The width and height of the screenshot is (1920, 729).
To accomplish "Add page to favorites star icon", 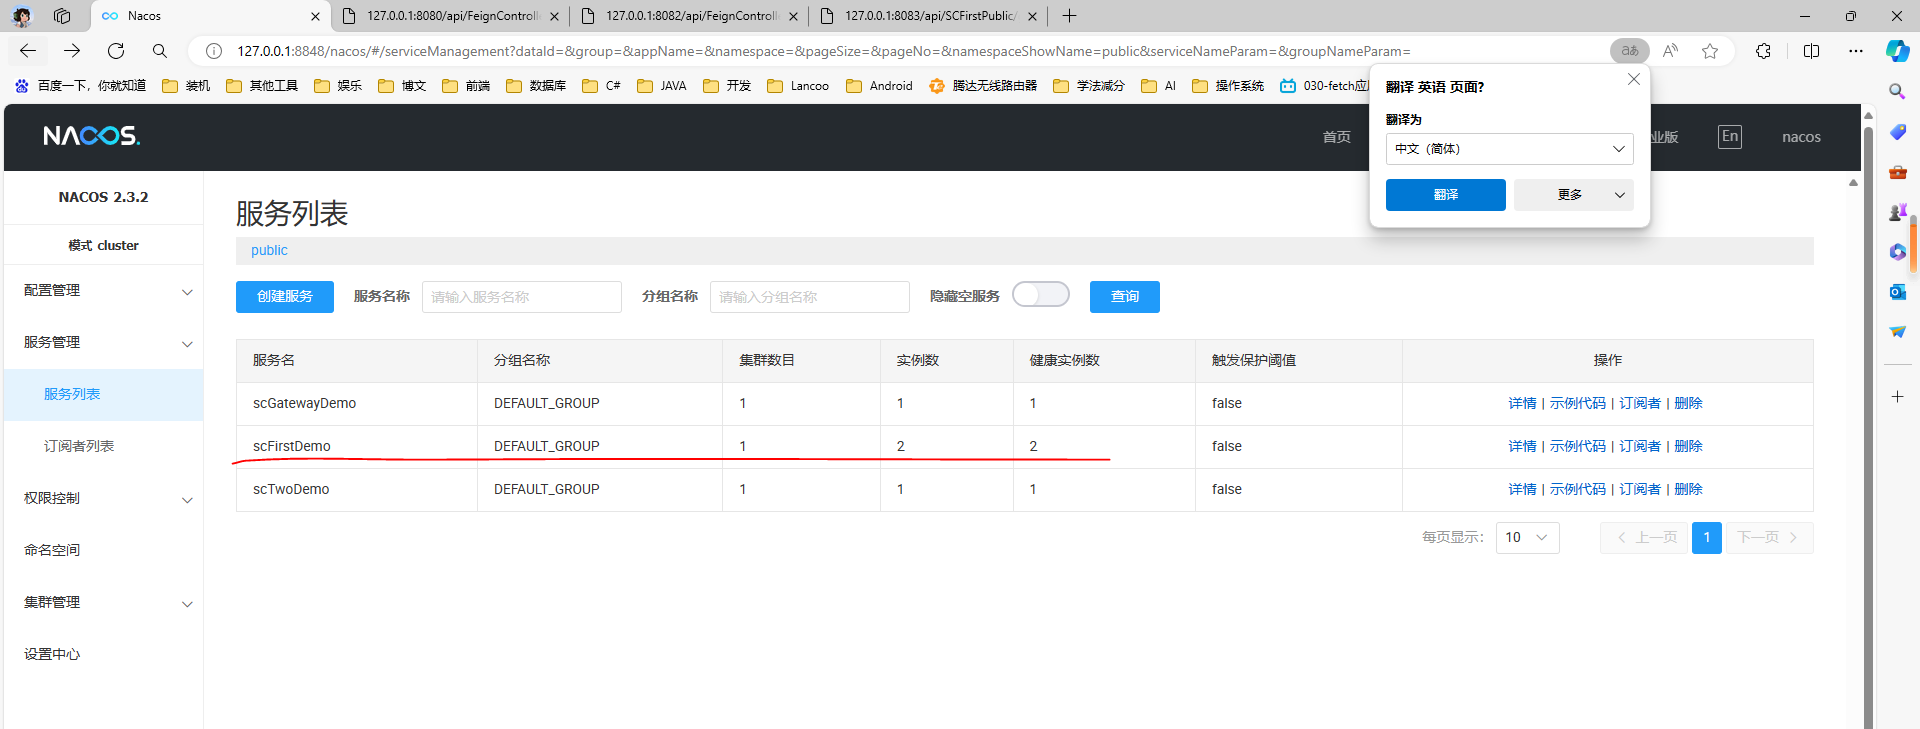I will click(1710, 51).
